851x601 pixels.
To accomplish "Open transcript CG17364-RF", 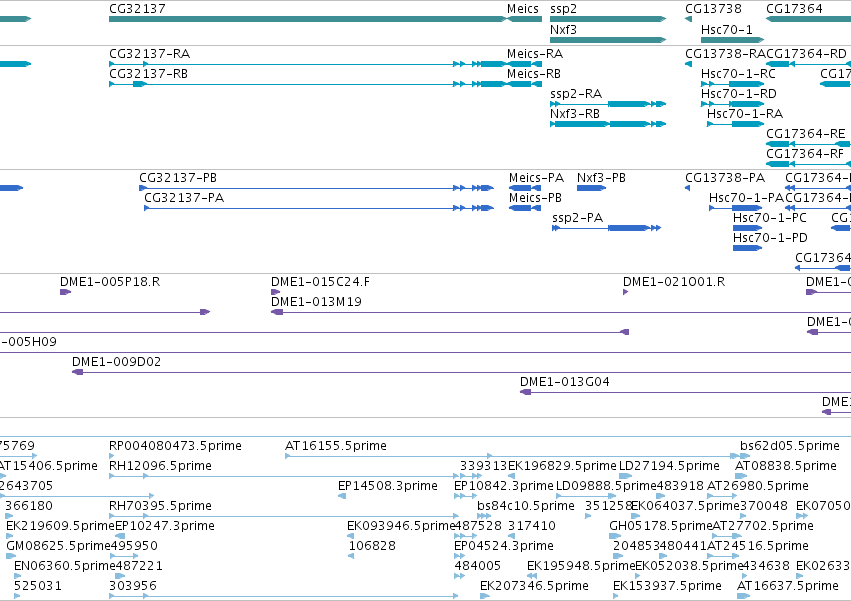I will coord(805,154).
